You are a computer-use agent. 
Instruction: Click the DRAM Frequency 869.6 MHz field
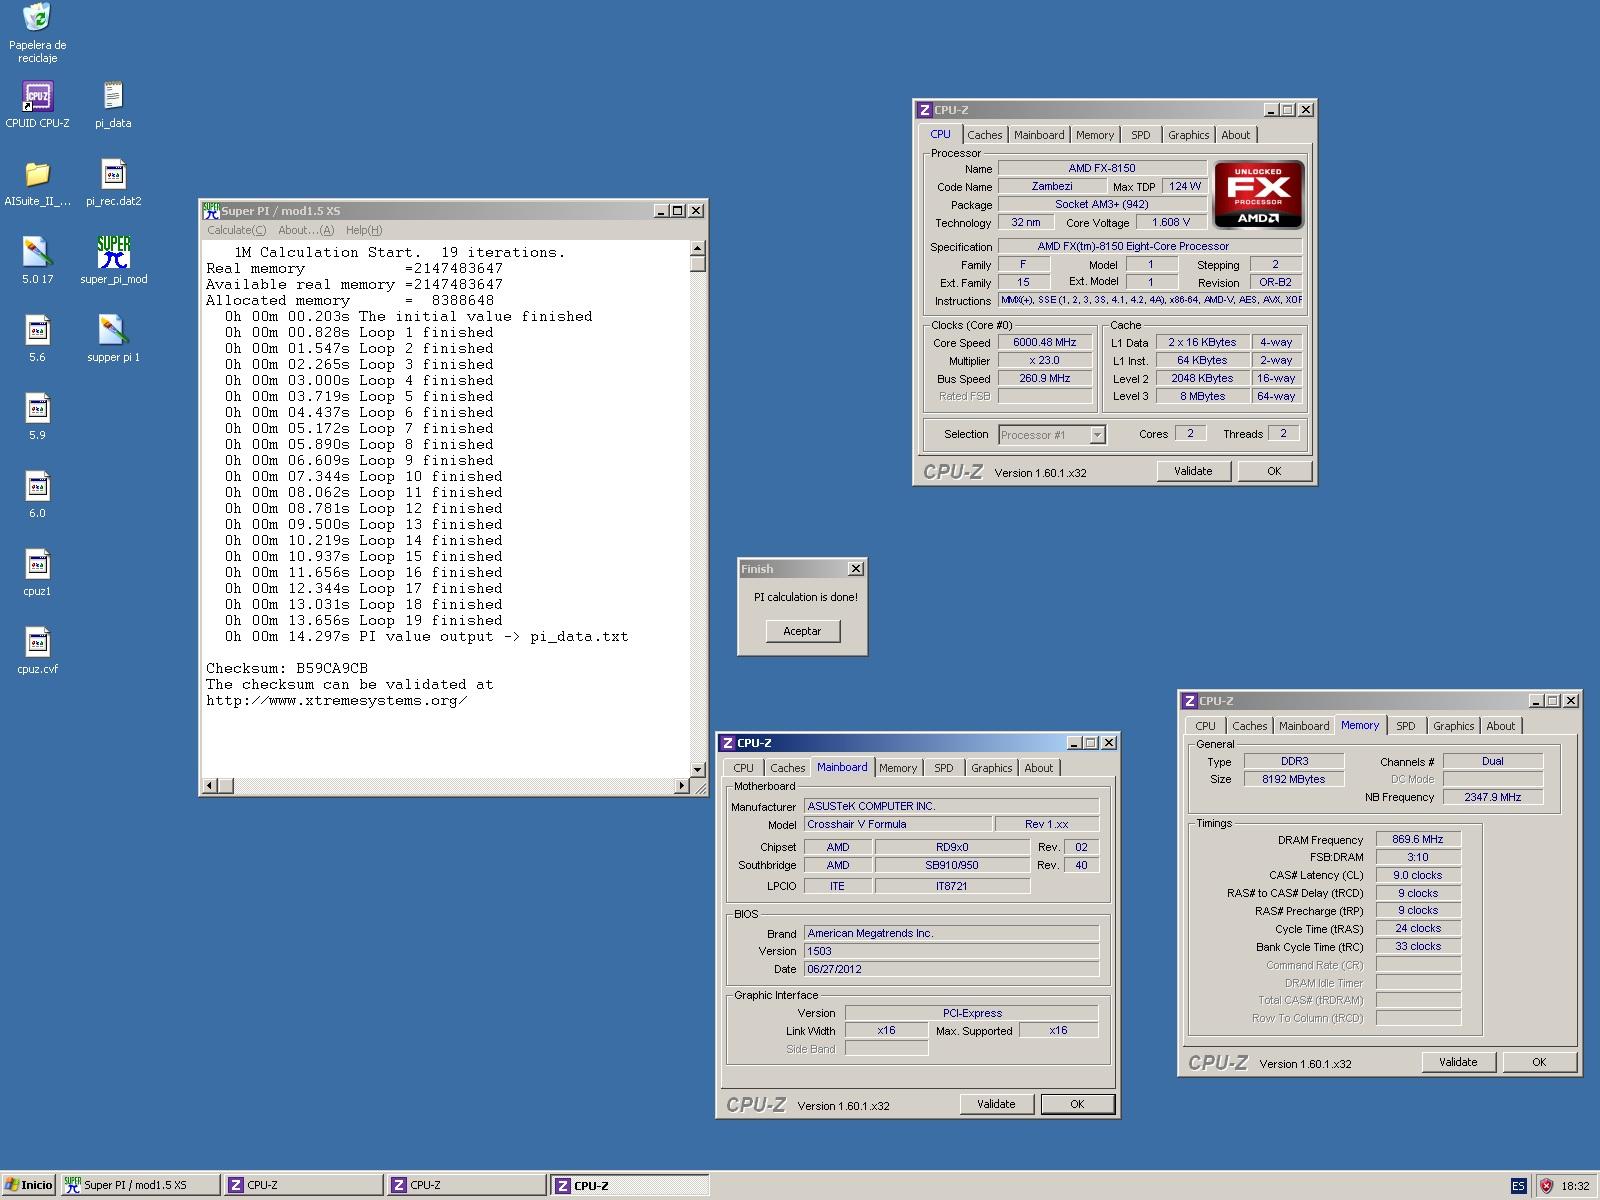click(1418, 839)
